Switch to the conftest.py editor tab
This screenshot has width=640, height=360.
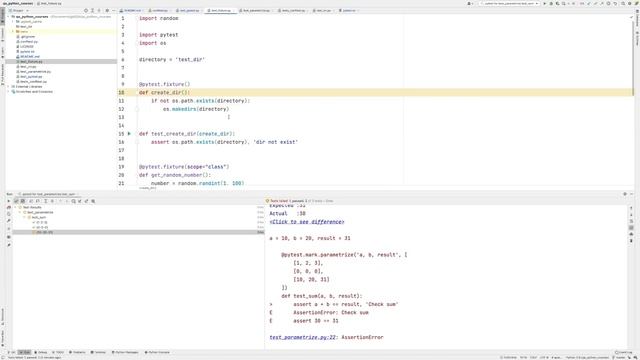tap(158, 10)
